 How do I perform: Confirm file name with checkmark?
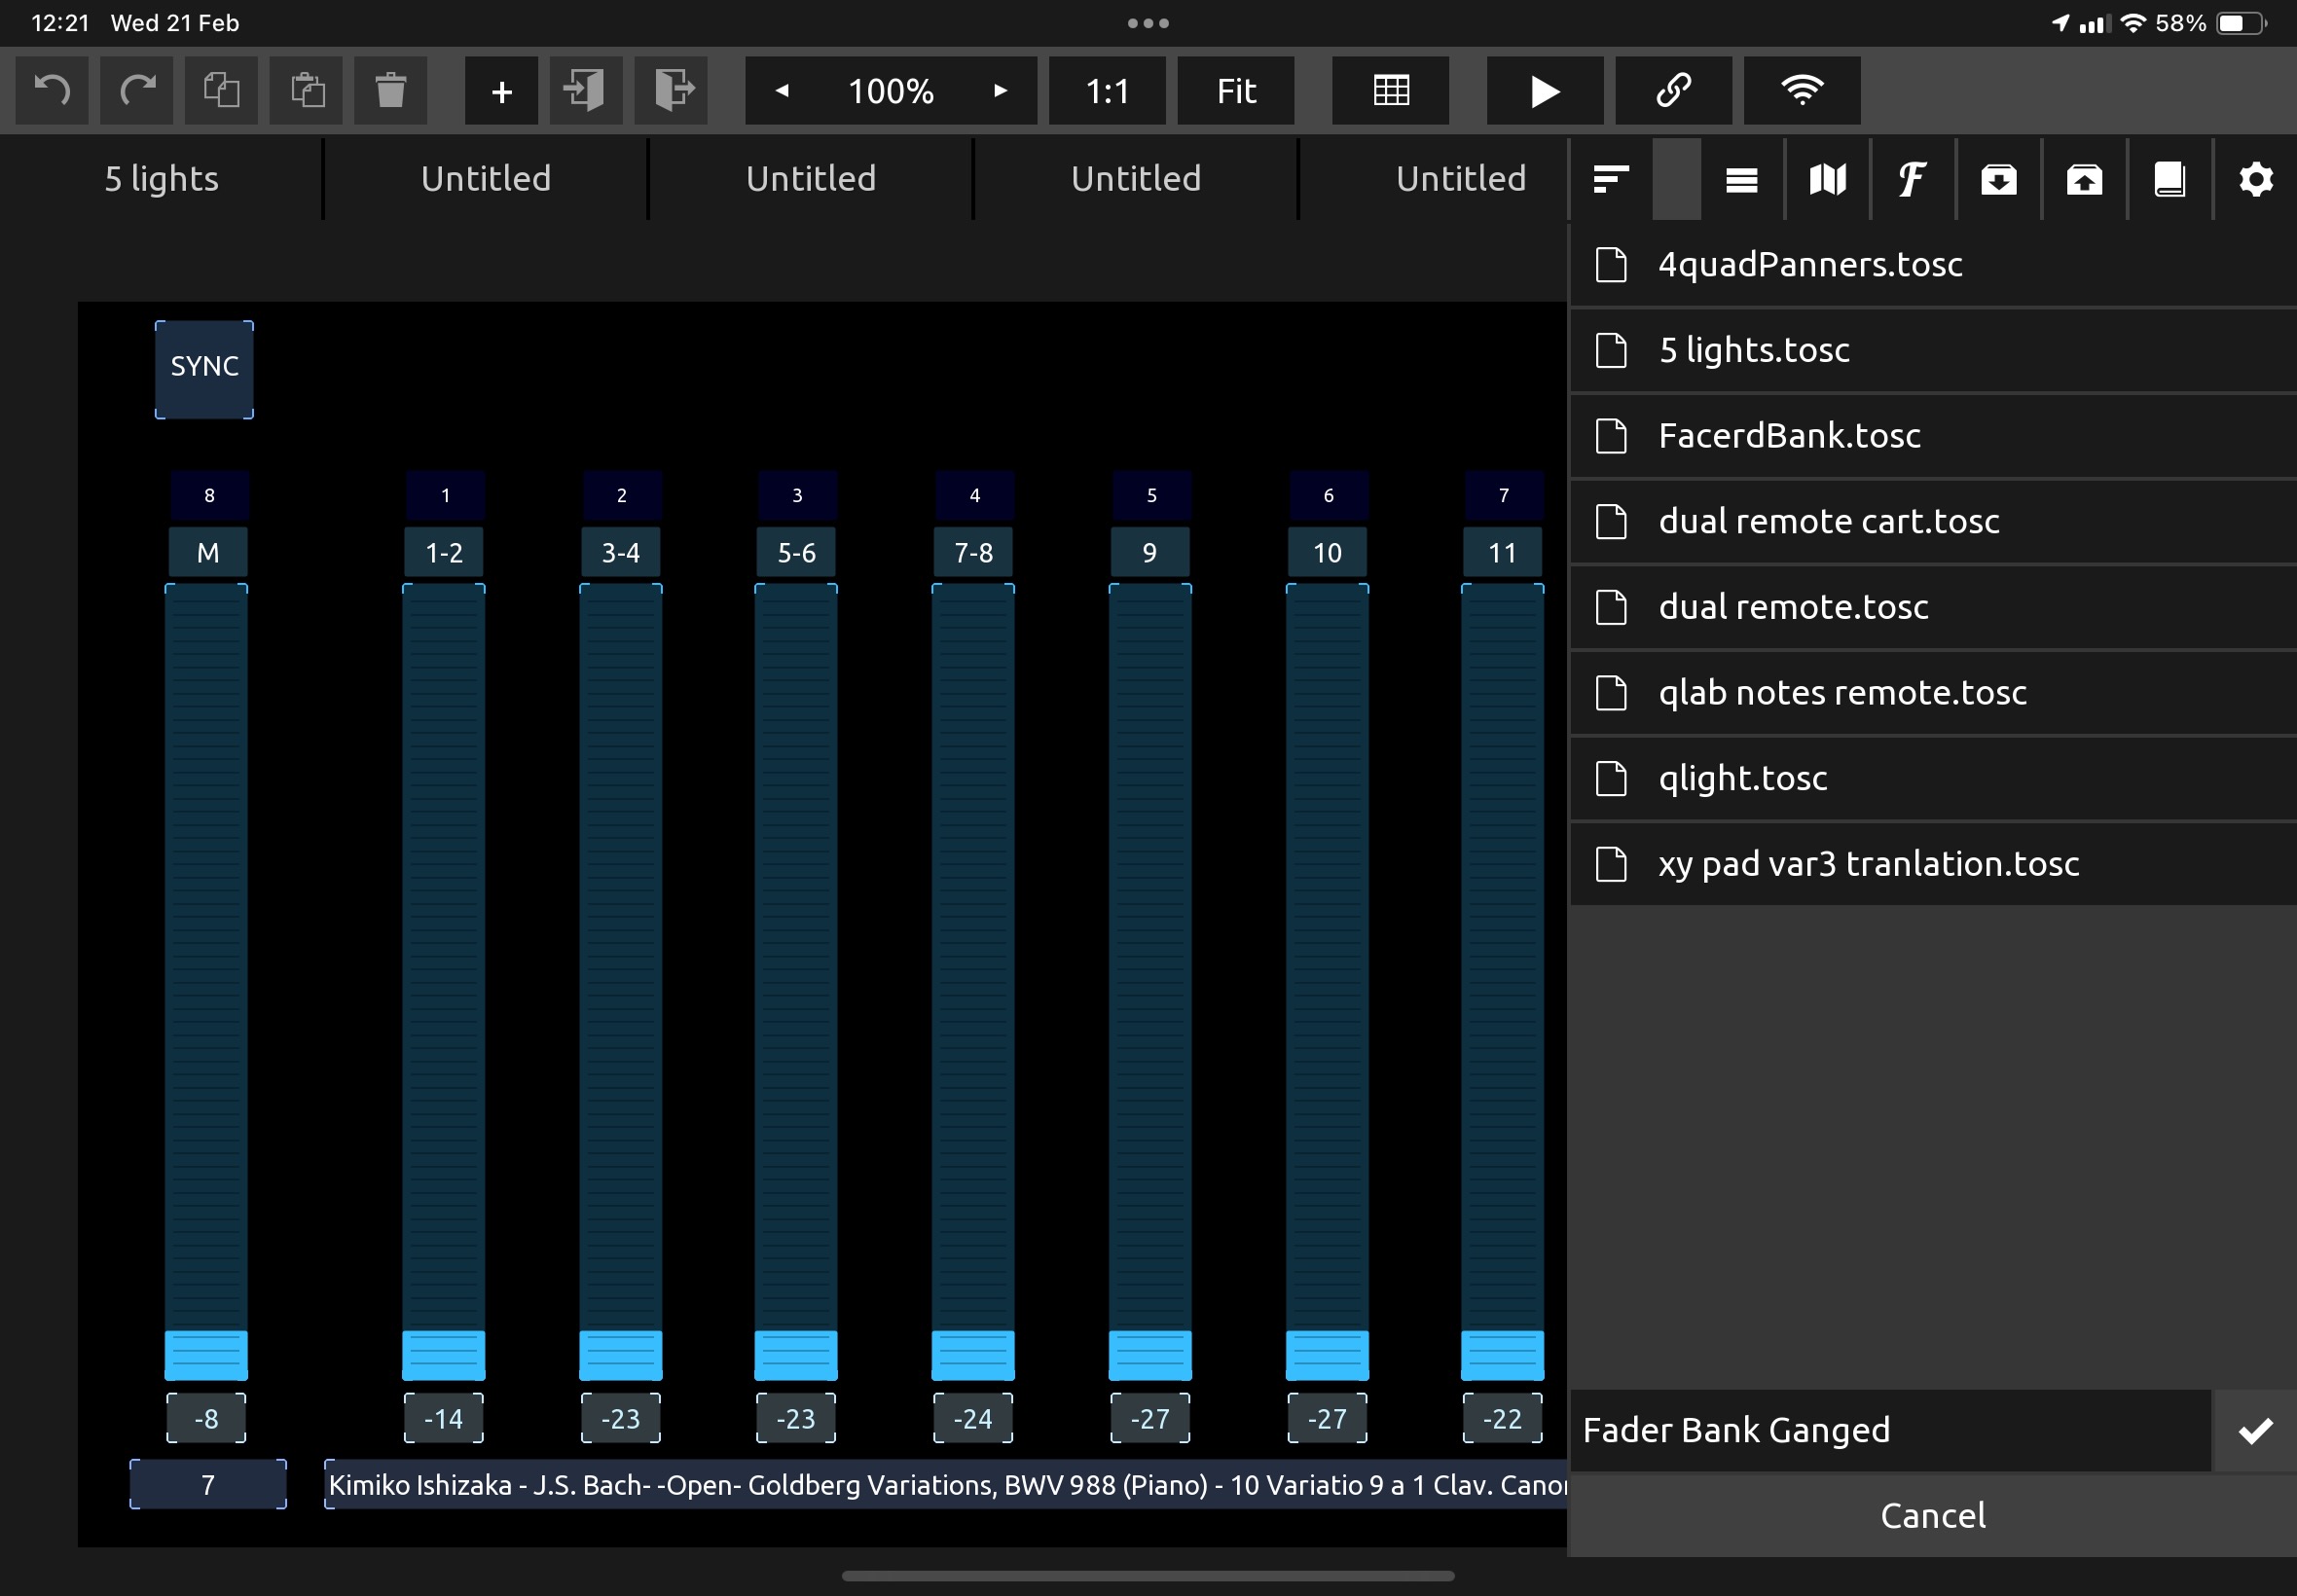(x=2255, y=1430)
